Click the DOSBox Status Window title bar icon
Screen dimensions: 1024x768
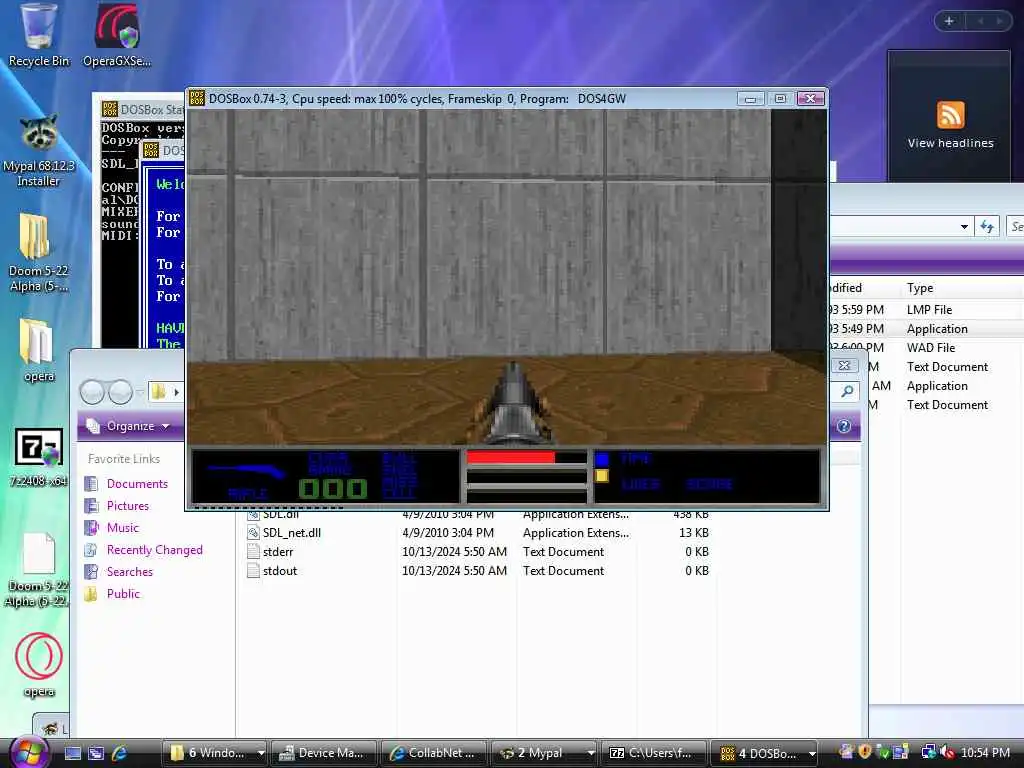coord(110,109)
